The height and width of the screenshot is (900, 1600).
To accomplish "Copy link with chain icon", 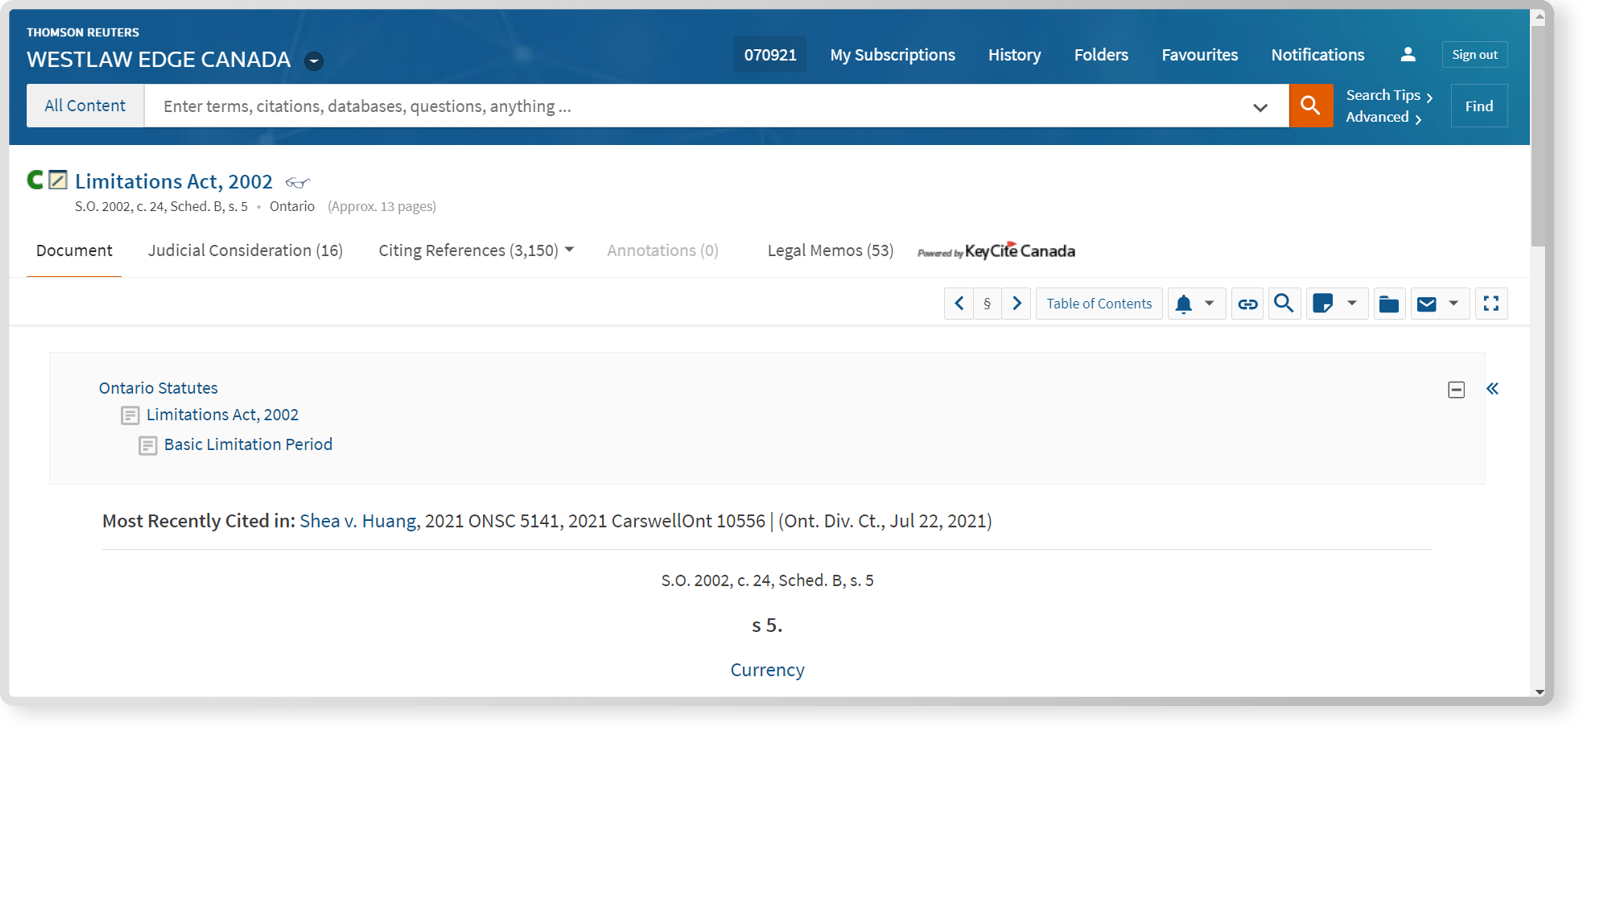I will click(1248, 304).
